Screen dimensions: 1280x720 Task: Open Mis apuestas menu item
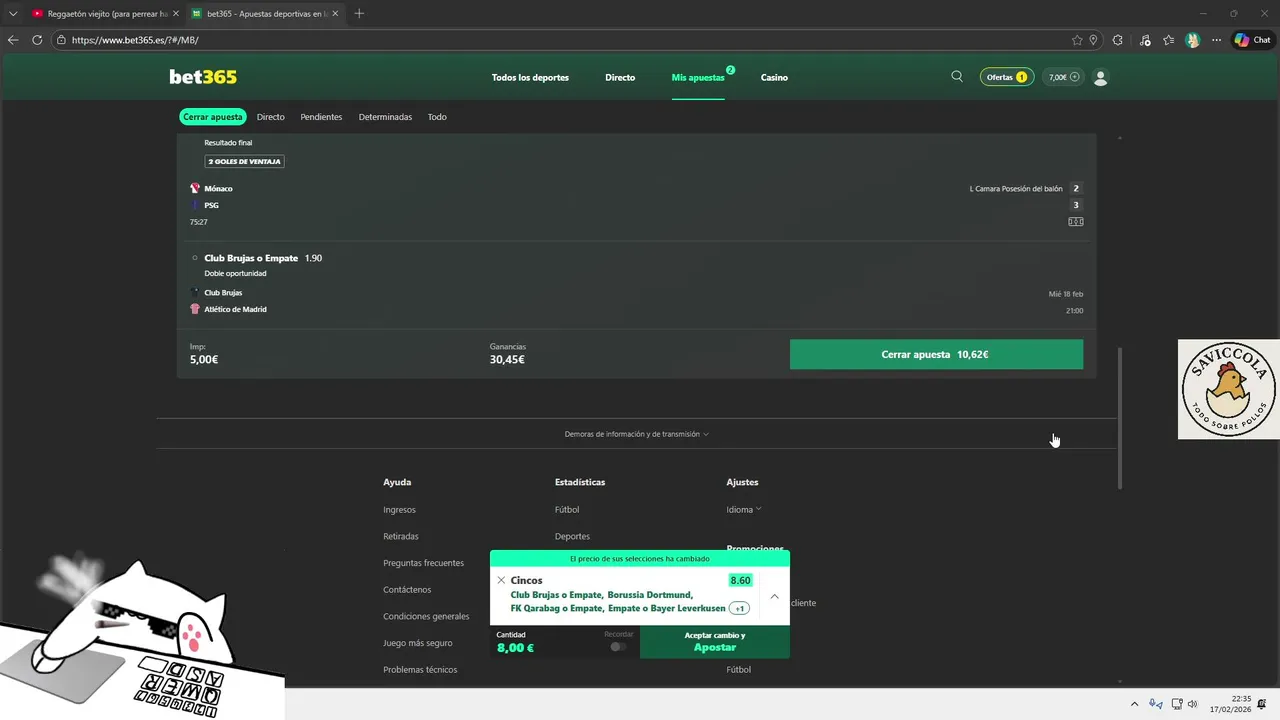698,77
